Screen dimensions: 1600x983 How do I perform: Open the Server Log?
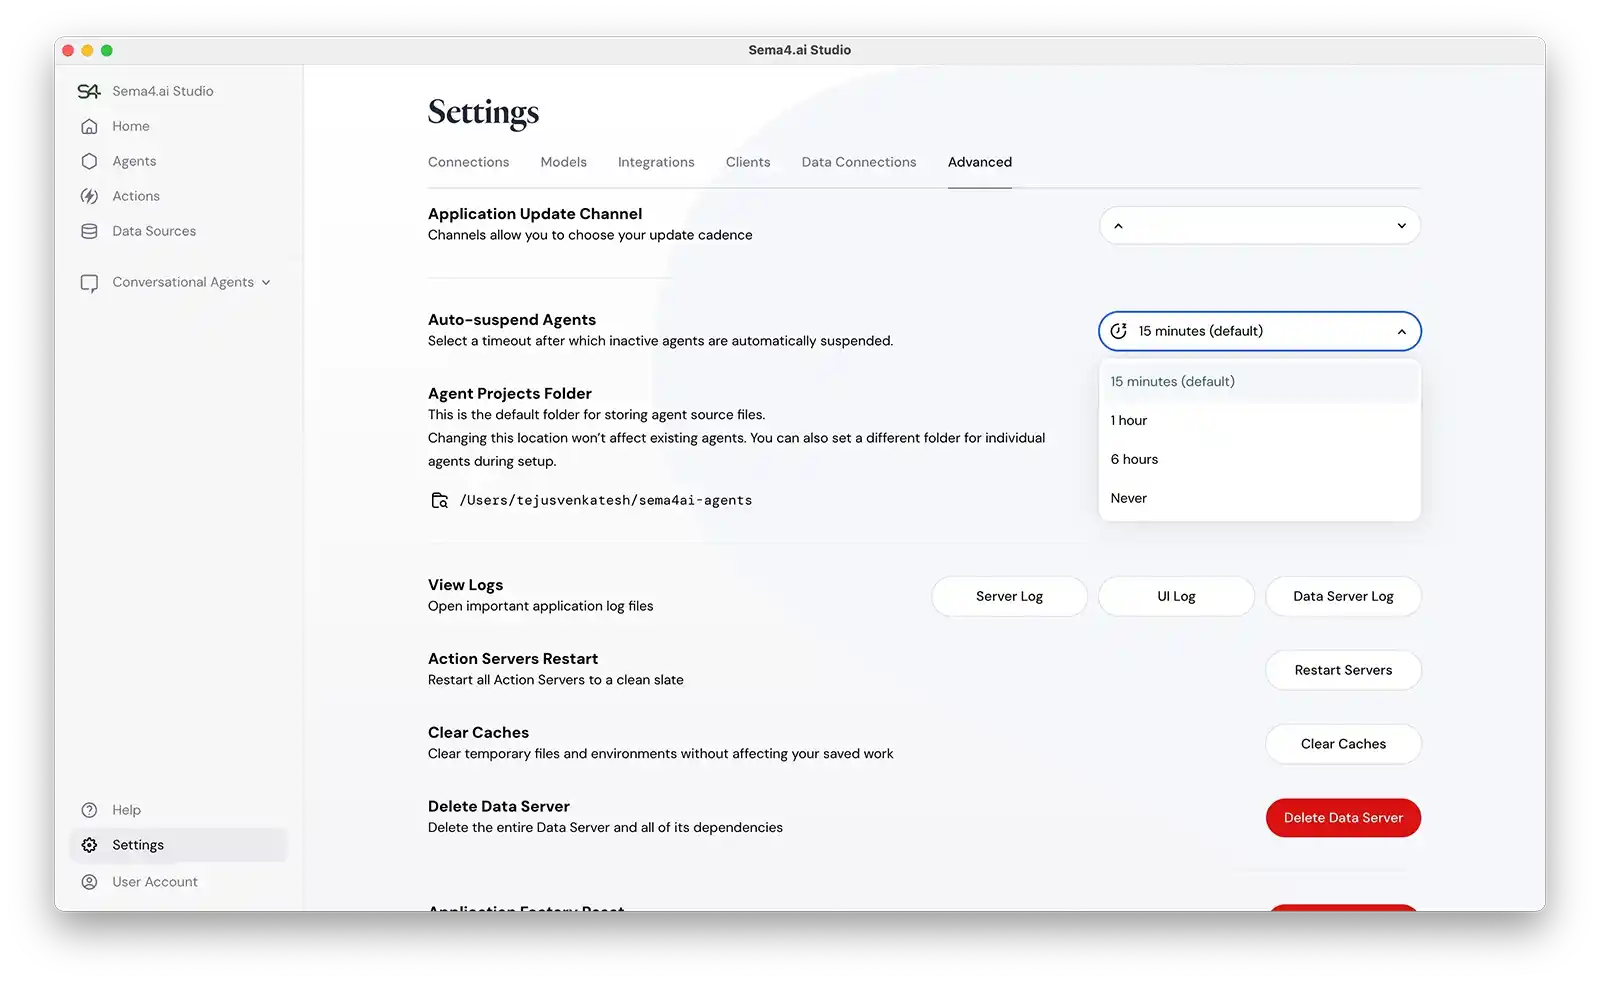[1008, 596]
